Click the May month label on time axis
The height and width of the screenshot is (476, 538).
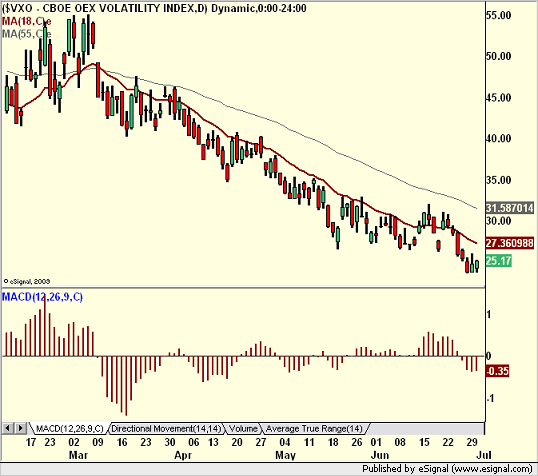point(285,455)
